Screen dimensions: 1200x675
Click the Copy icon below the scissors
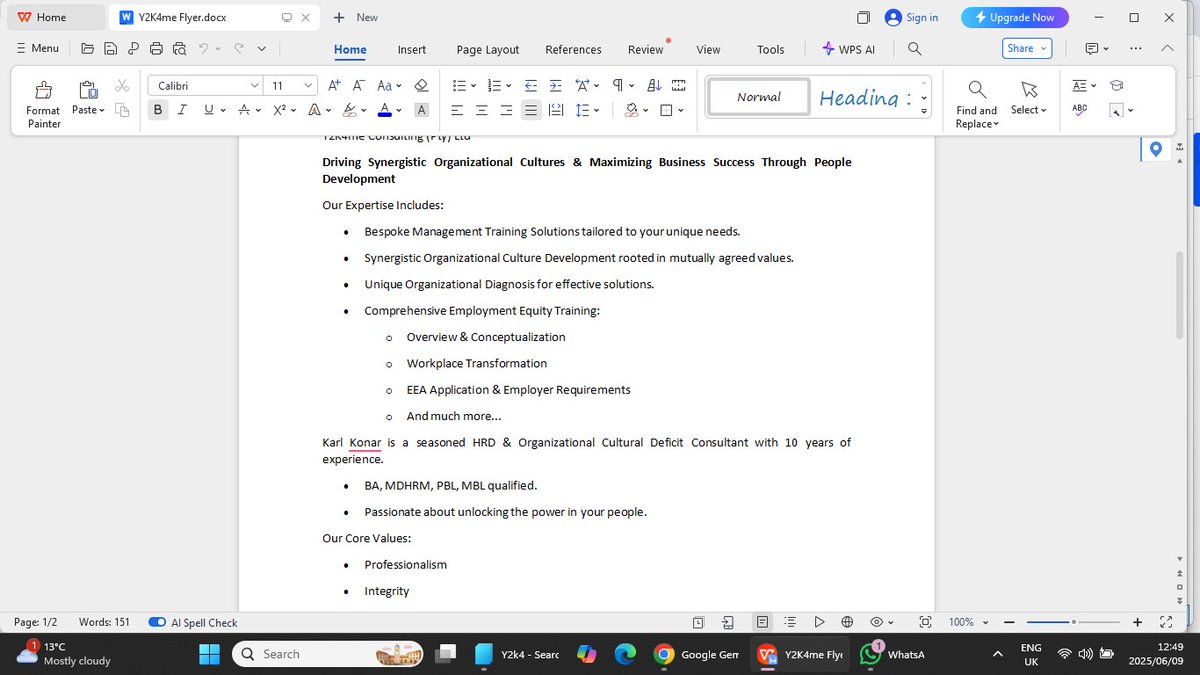(x=122, y=110)
